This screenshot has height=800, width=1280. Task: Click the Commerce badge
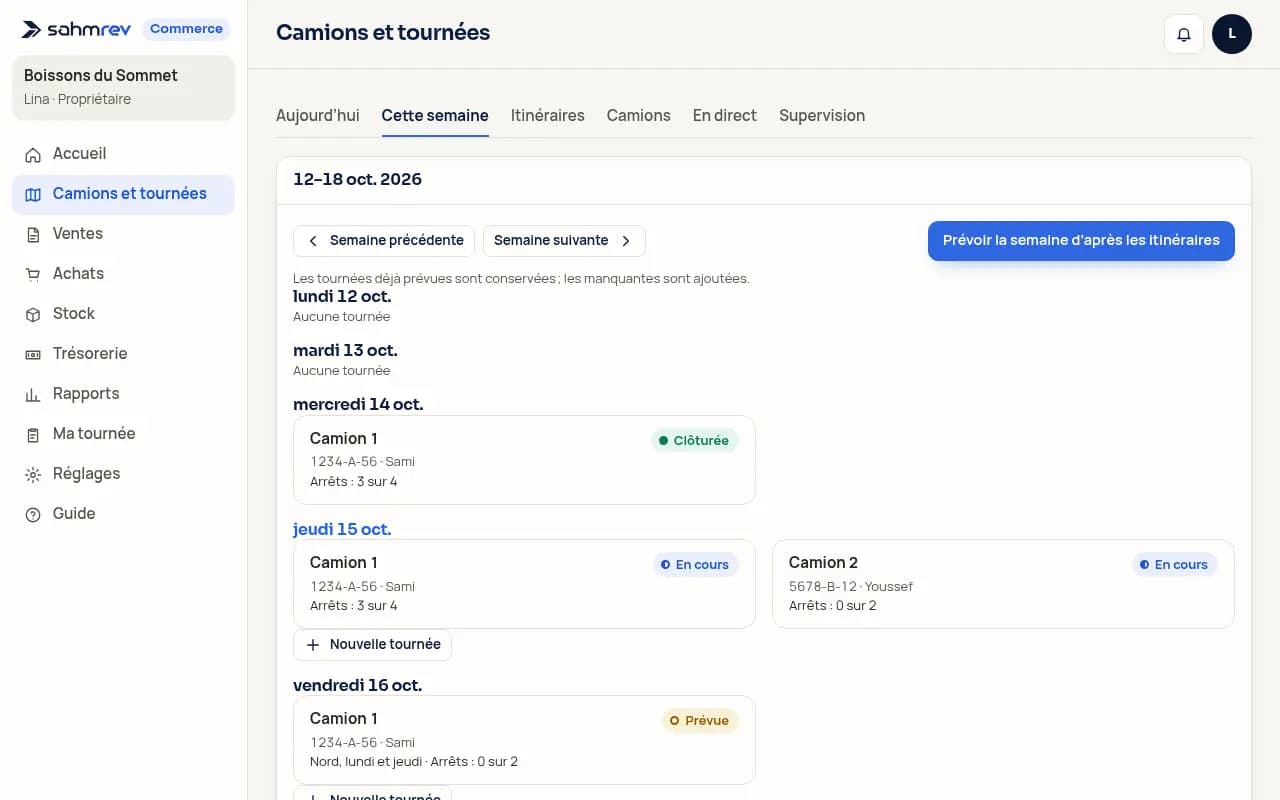click(x=186, y=29)
